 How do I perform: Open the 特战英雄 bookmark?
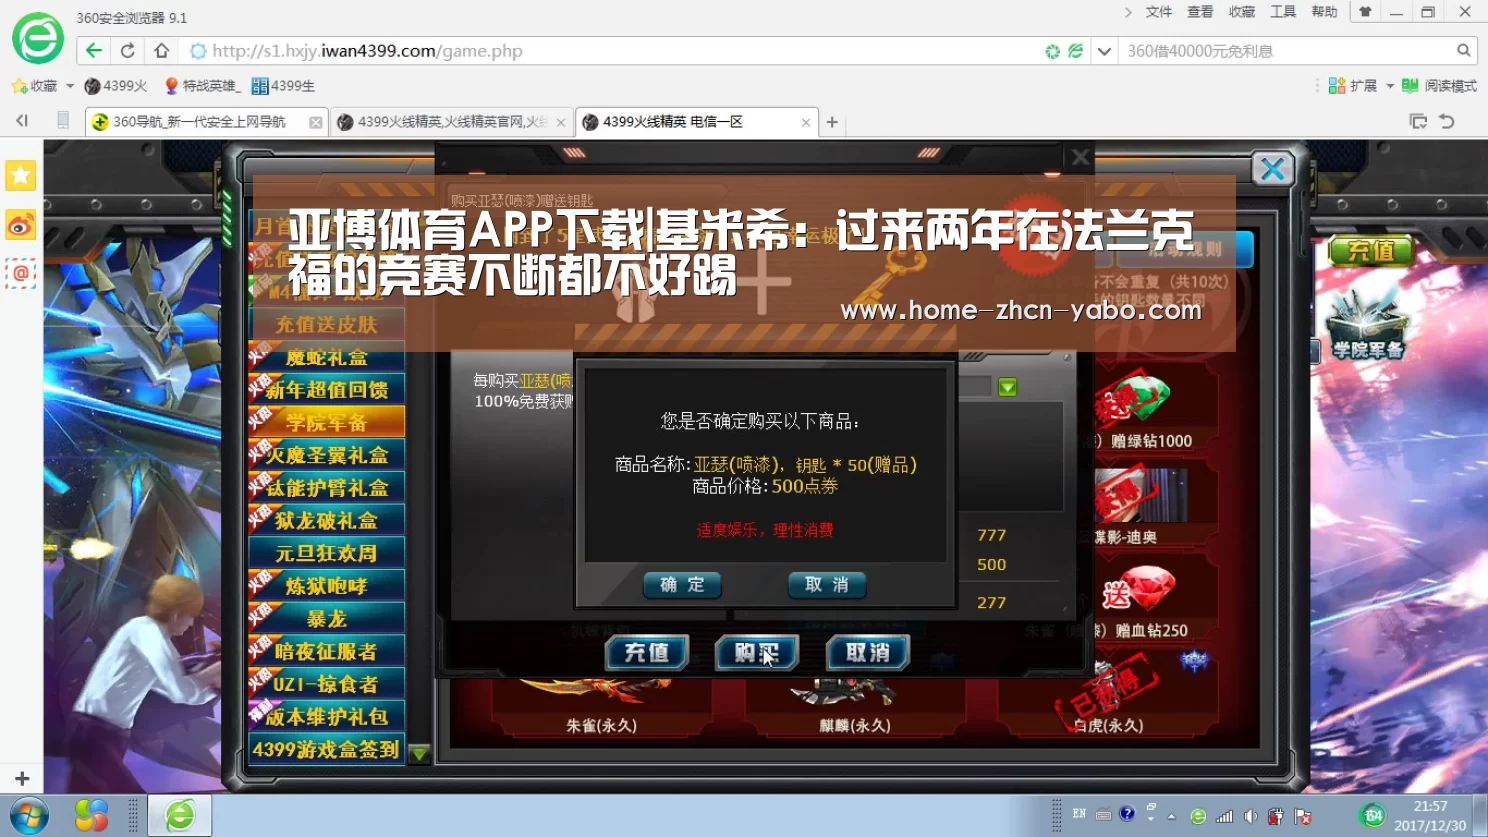point(202,86)
